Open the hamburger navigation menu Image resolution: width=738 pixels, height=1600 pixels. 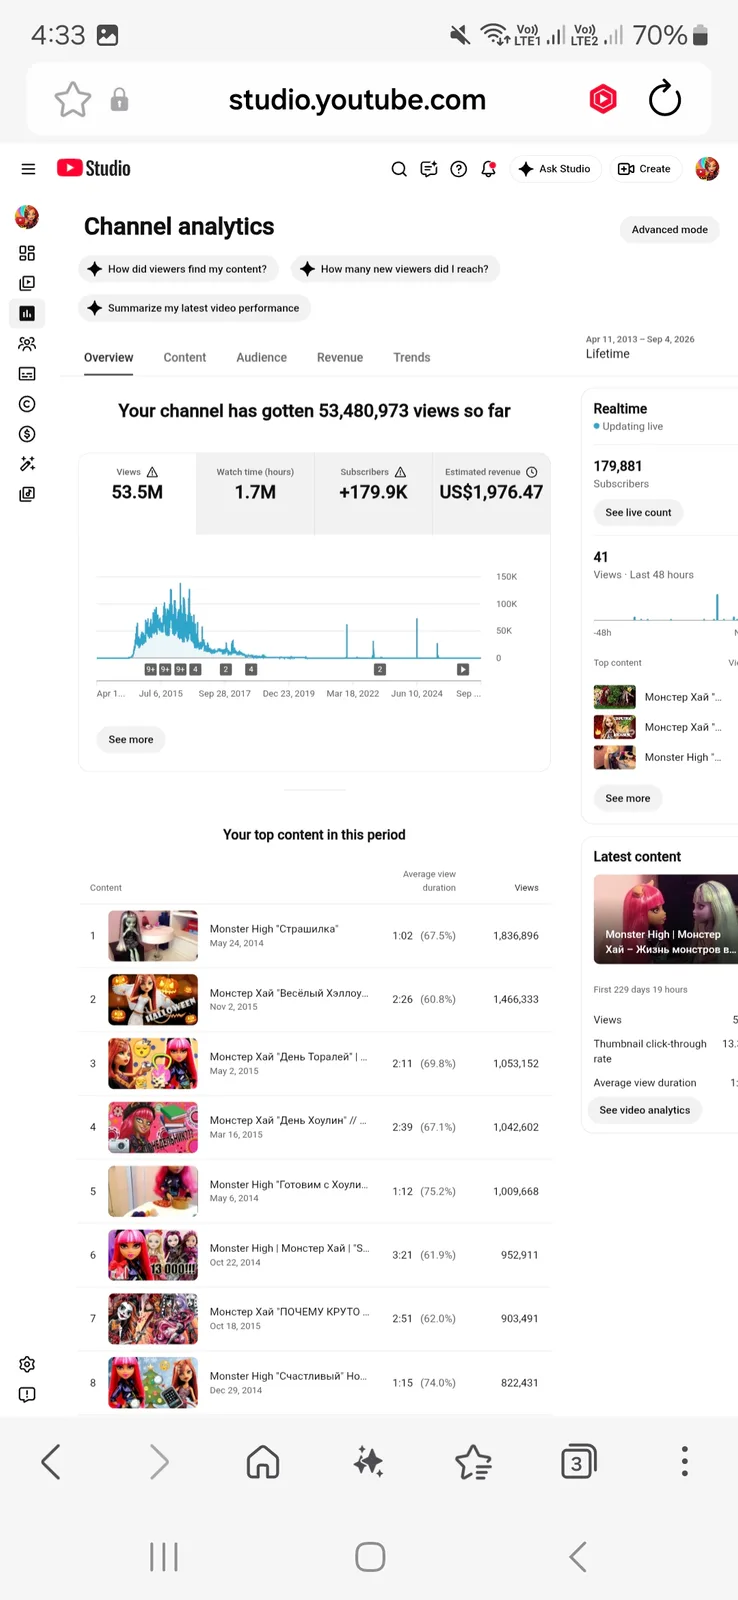28,169
